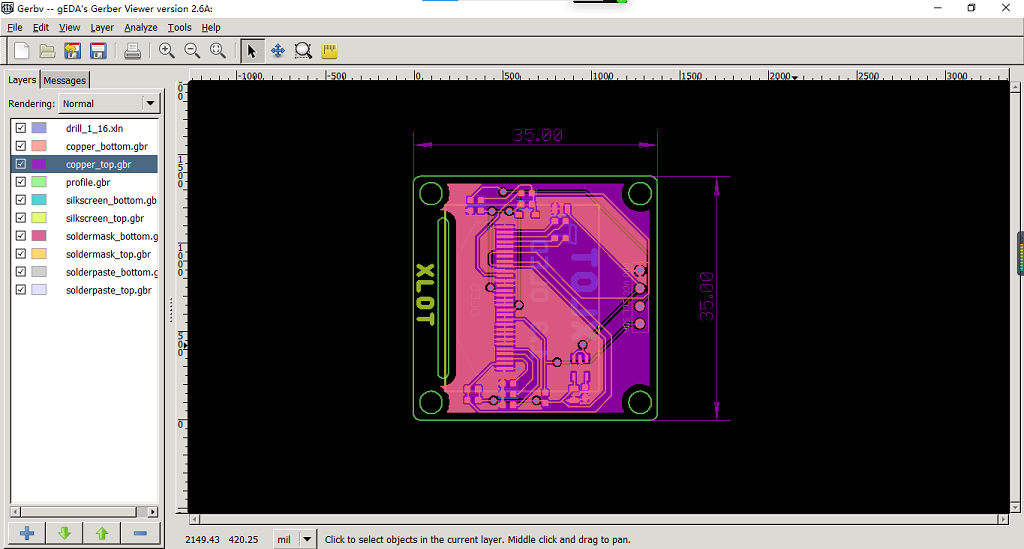Click canvas horizontal scrollbar left arrow
This screenshot has height=549, width=1024.
pyautogui.click(x=195, y=520)
